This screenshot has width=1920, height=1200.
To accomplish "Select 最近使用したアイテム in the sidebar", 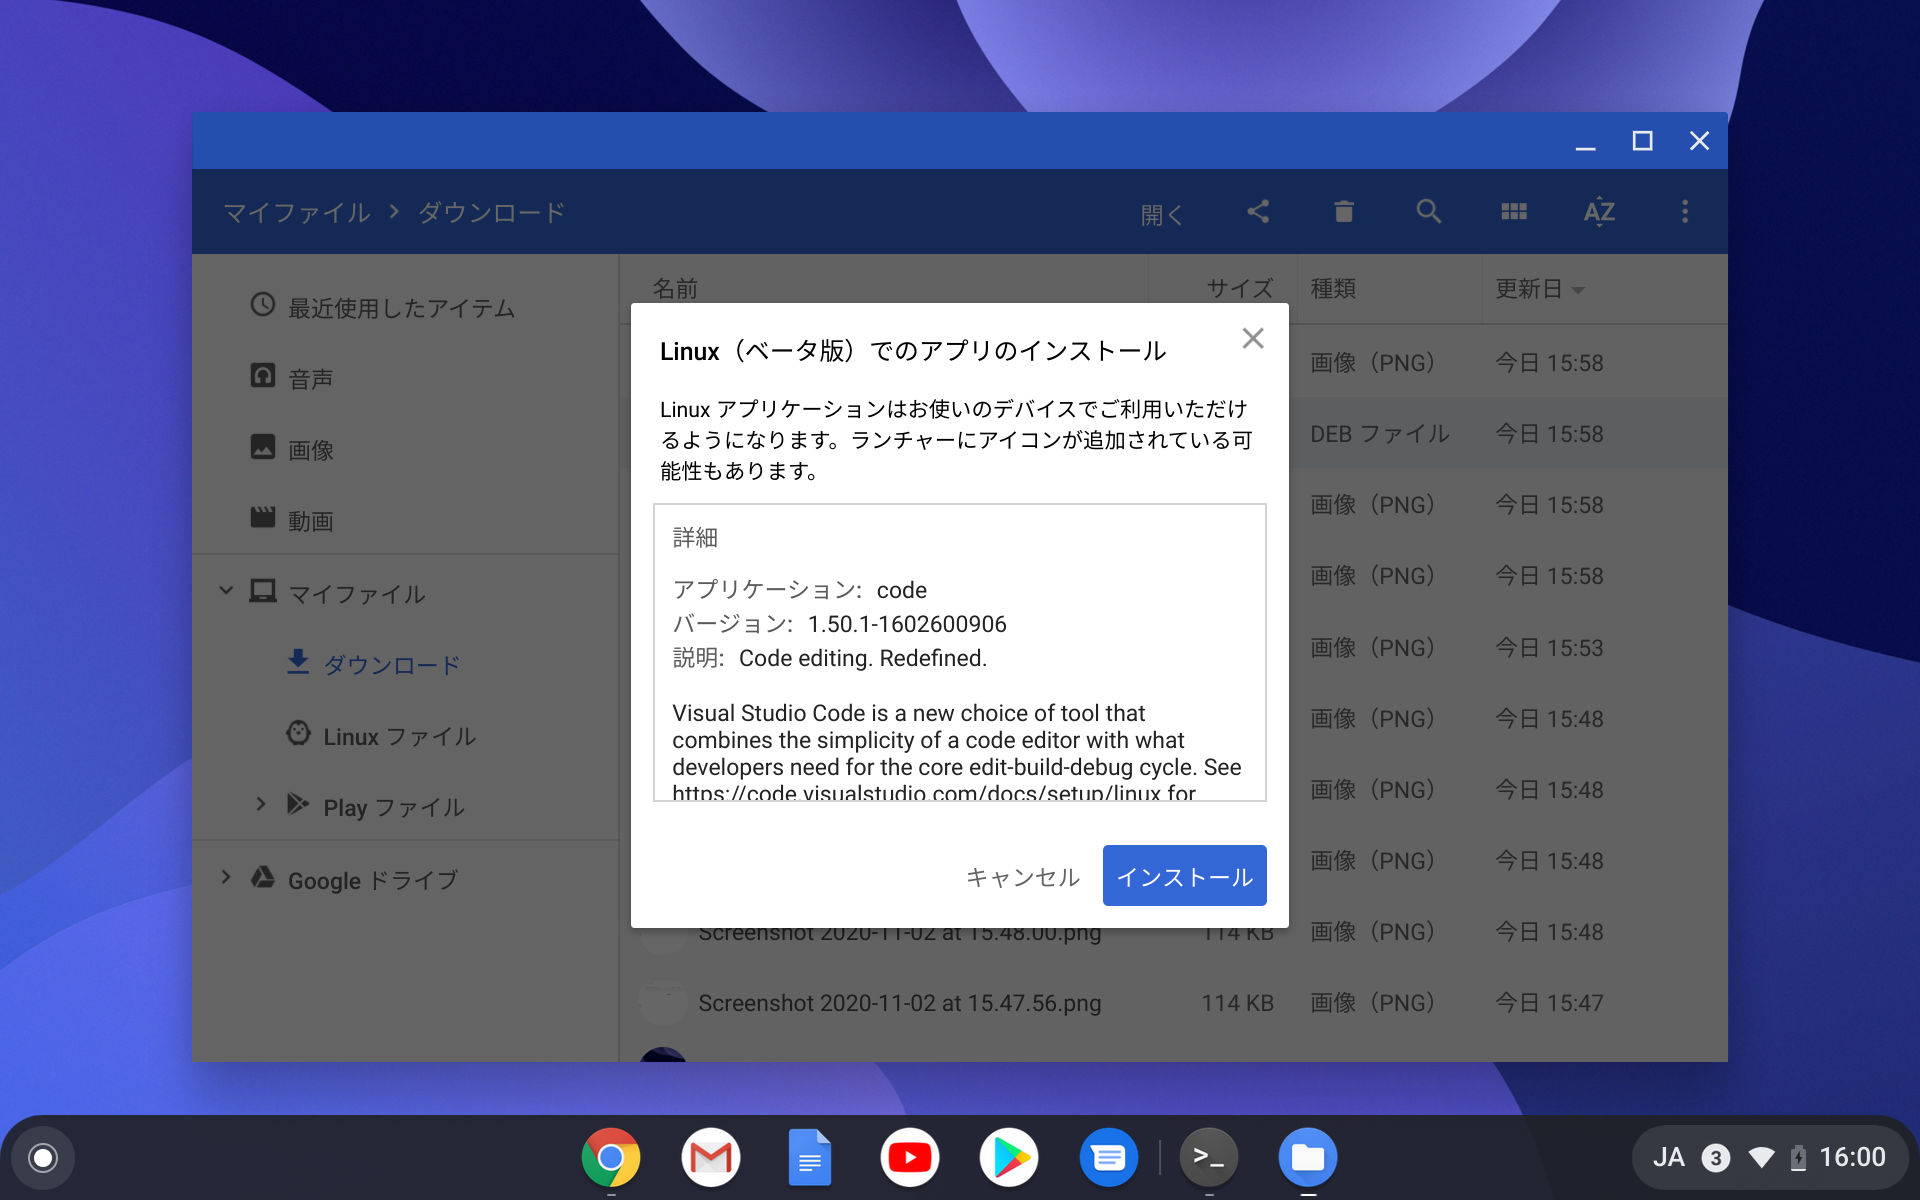I will coord(400,308).
